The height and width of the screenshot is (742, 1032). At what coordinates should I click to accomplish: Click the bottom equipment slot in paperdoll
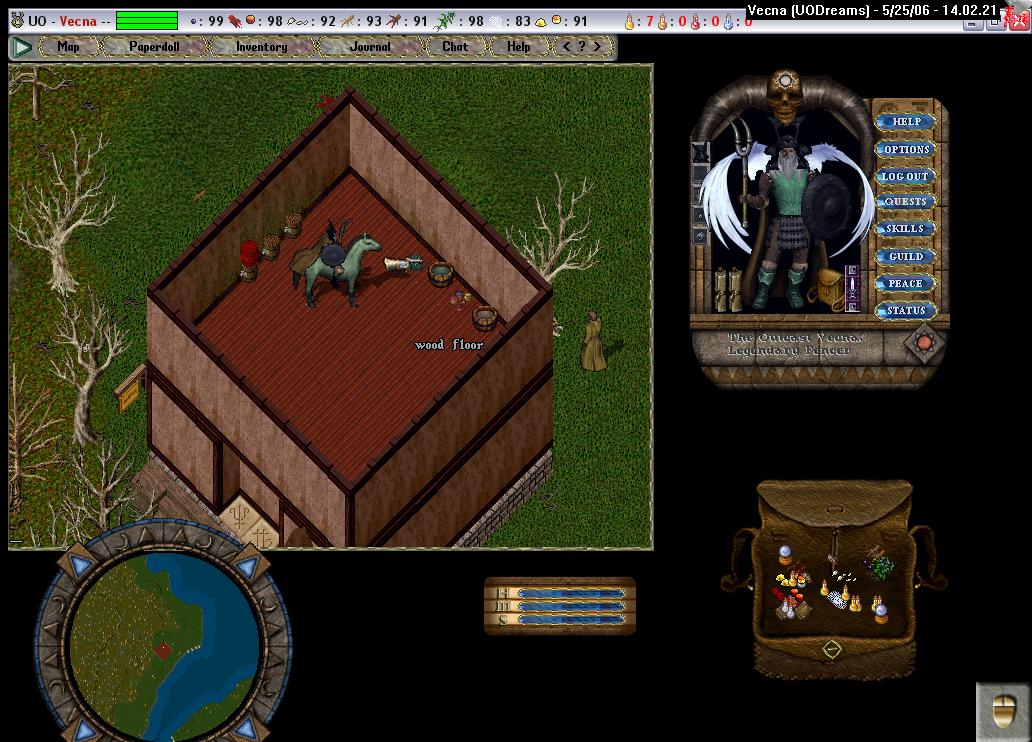[700, 236]
